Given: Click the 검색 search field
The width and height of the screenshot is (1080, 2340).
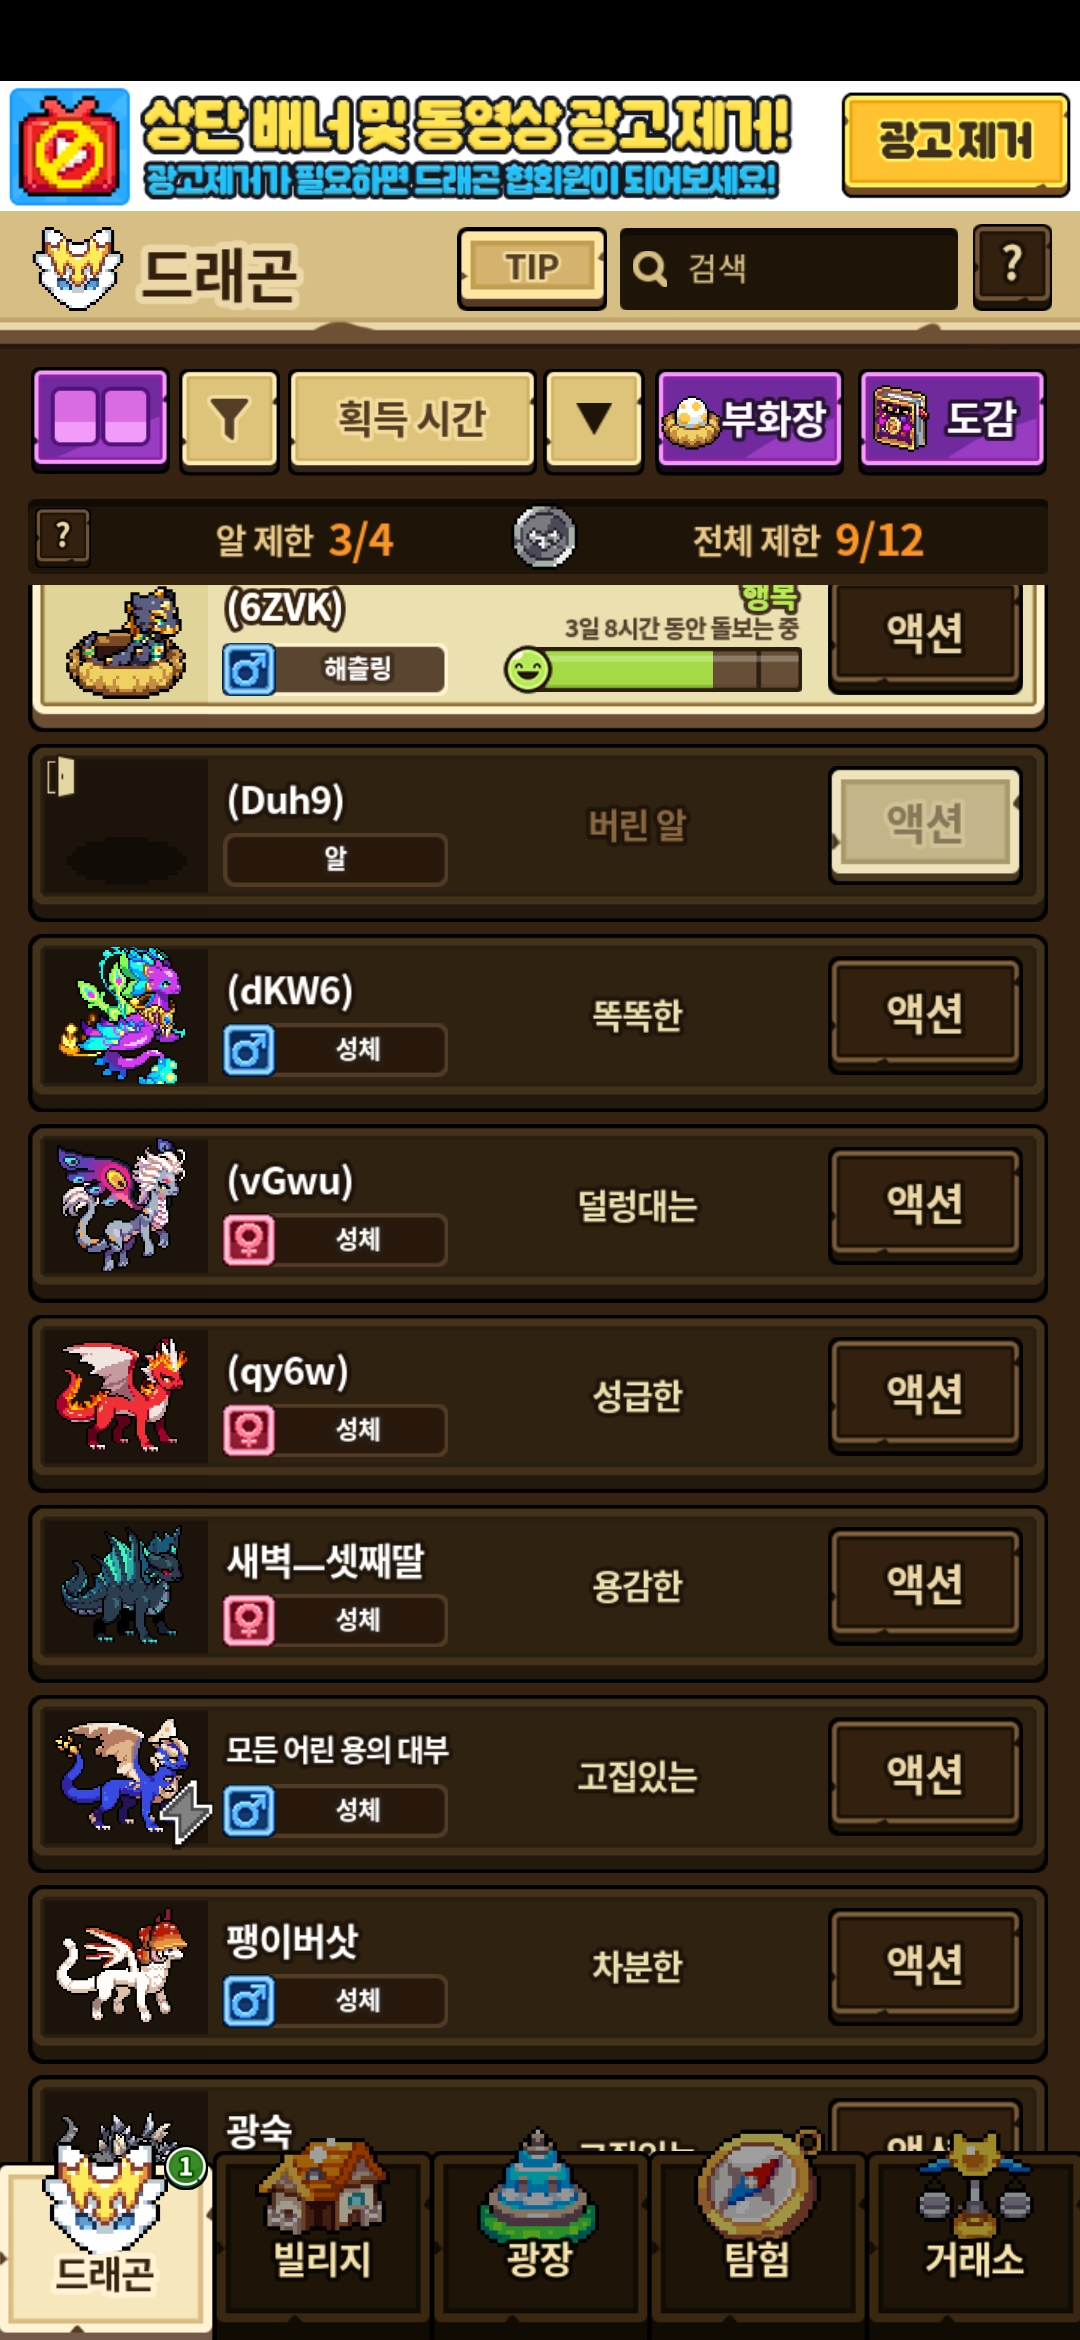Looking at the screenshot, I should (x=788, y=268).
